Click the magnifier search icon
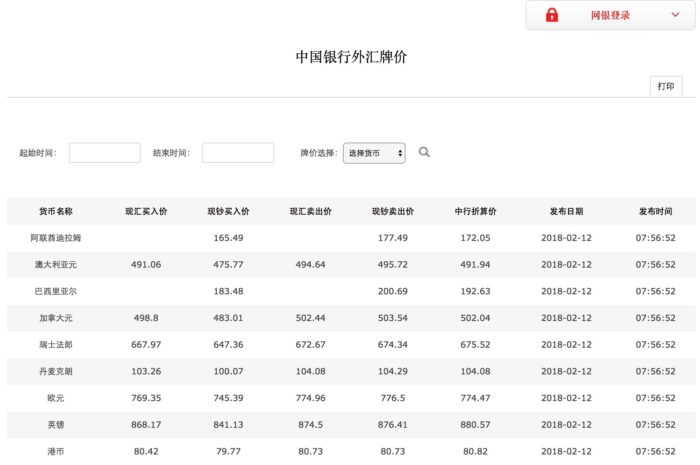700x465 pixels. (x=424, y=152)
